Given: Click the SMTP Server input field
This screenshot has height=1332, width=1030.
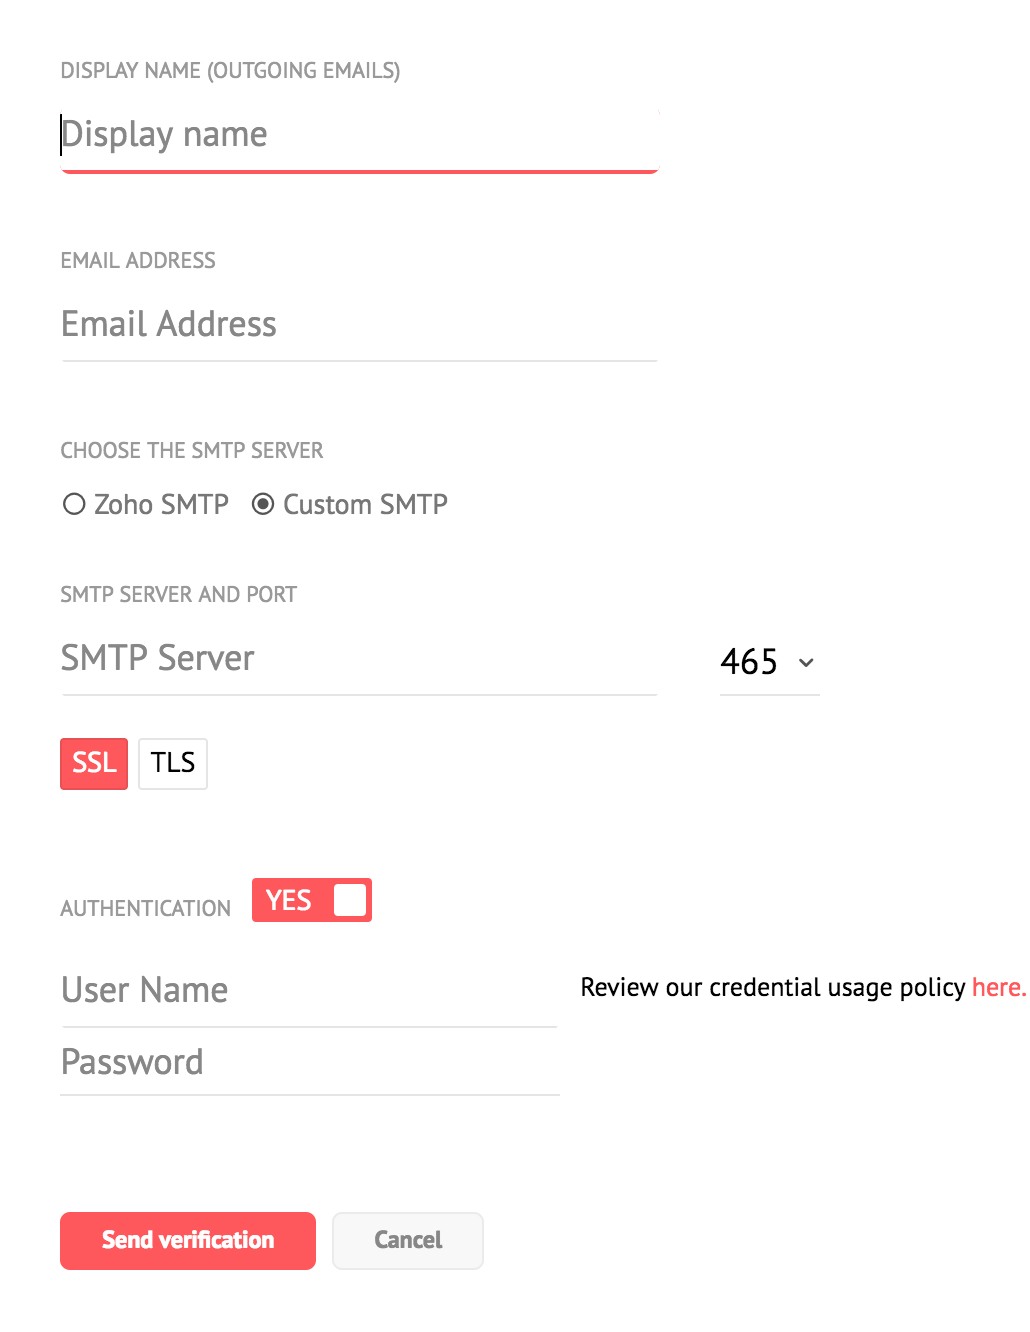Looking at the screenshot, I should tap(358, 659).
